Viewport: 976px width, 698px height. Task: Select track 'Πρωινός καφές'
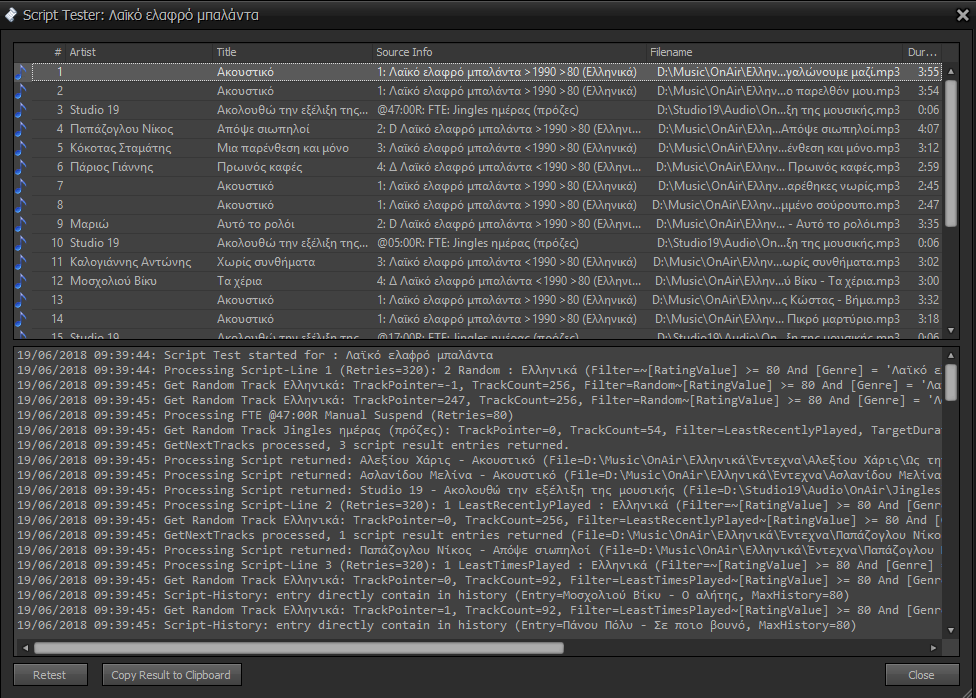pos(260,167)
